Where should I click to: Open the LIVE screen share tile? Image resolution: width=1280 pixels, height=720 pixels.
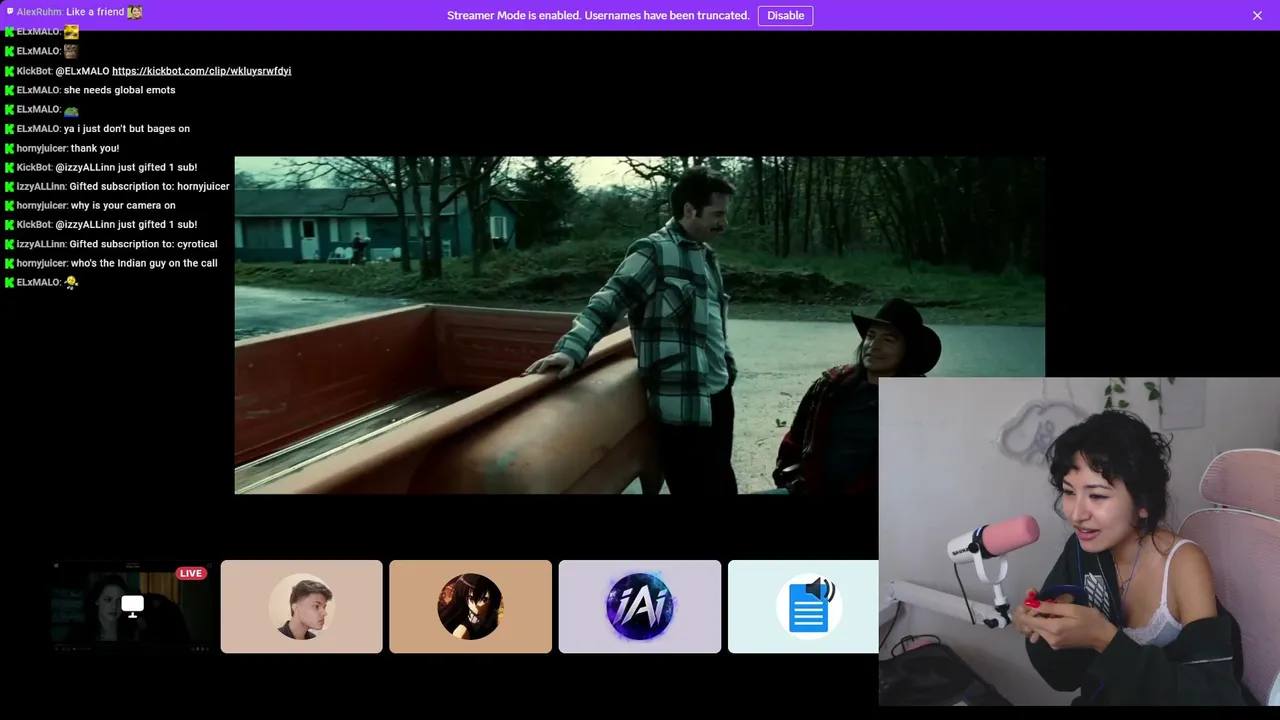132,606
